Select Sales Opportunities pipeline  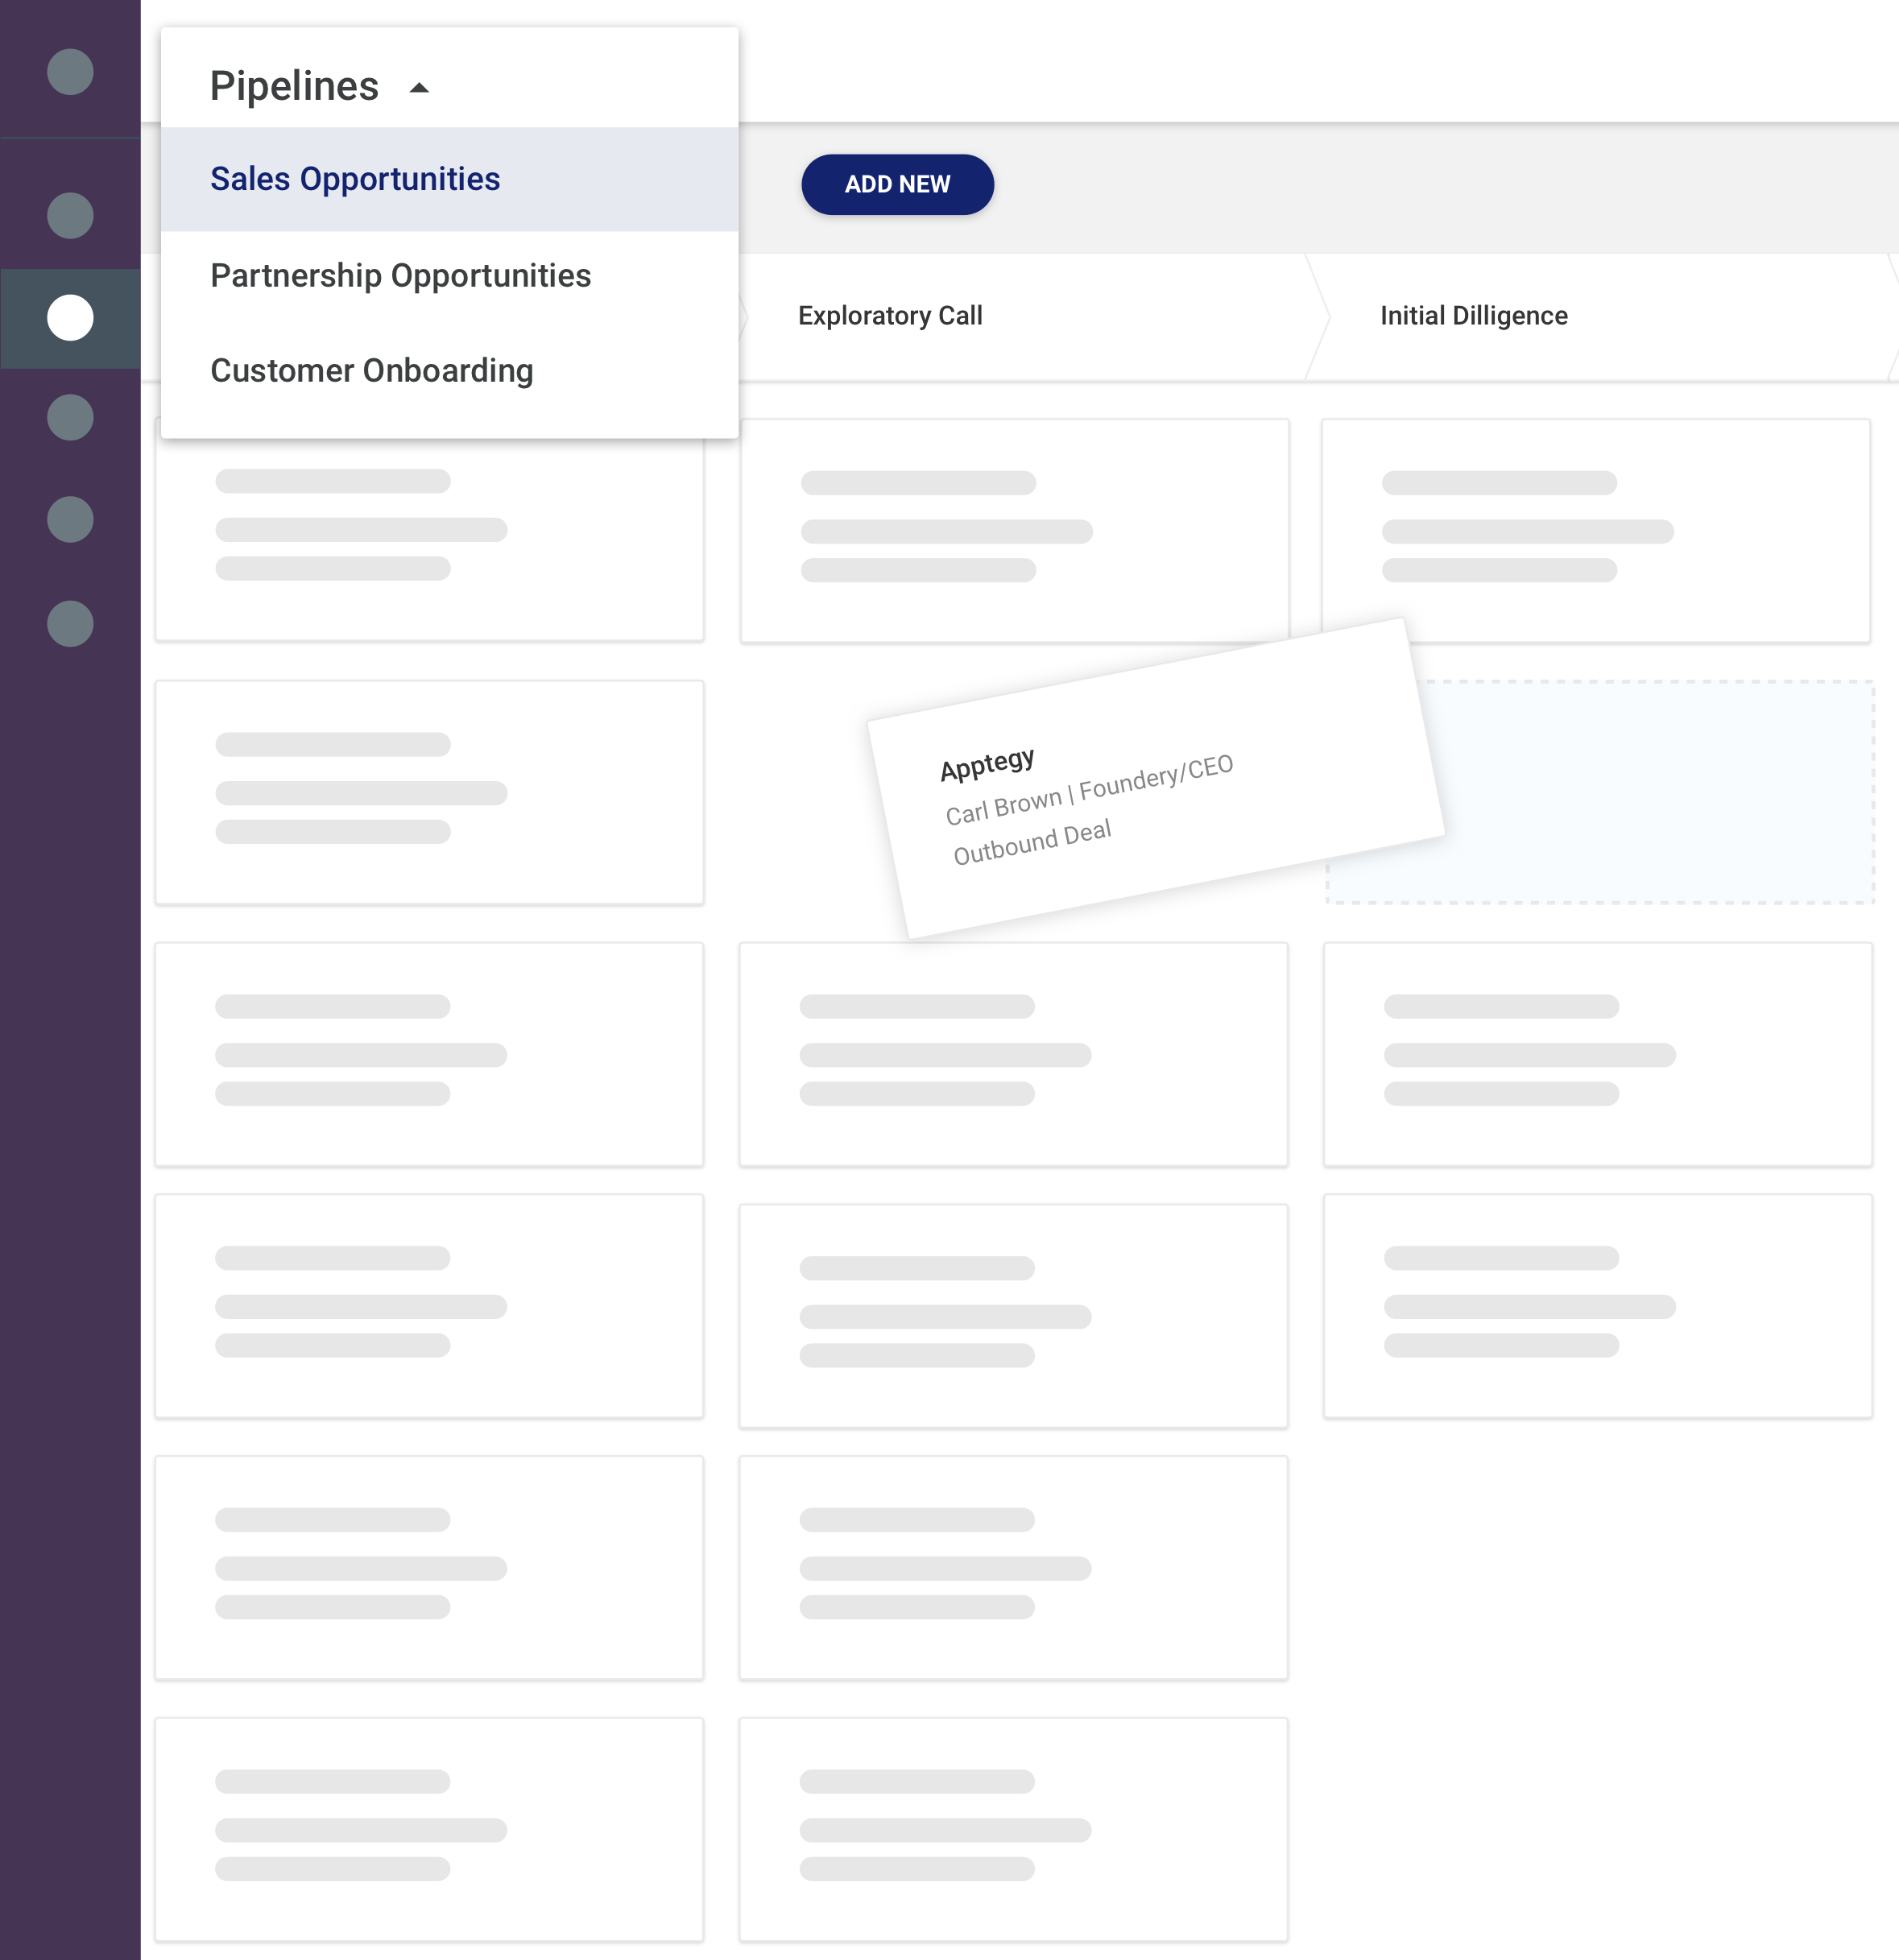coord(449,179)
